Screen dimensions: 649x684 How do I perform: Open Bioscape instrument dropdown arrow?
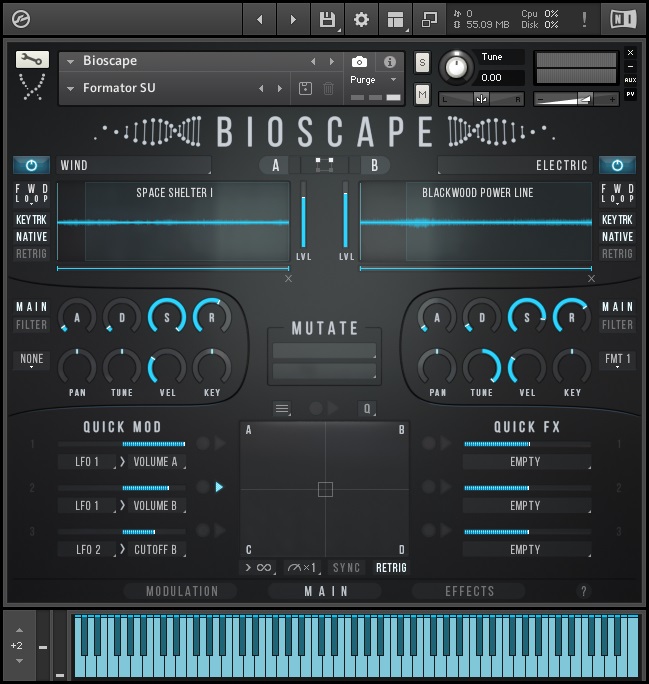[x=70, y=62]
